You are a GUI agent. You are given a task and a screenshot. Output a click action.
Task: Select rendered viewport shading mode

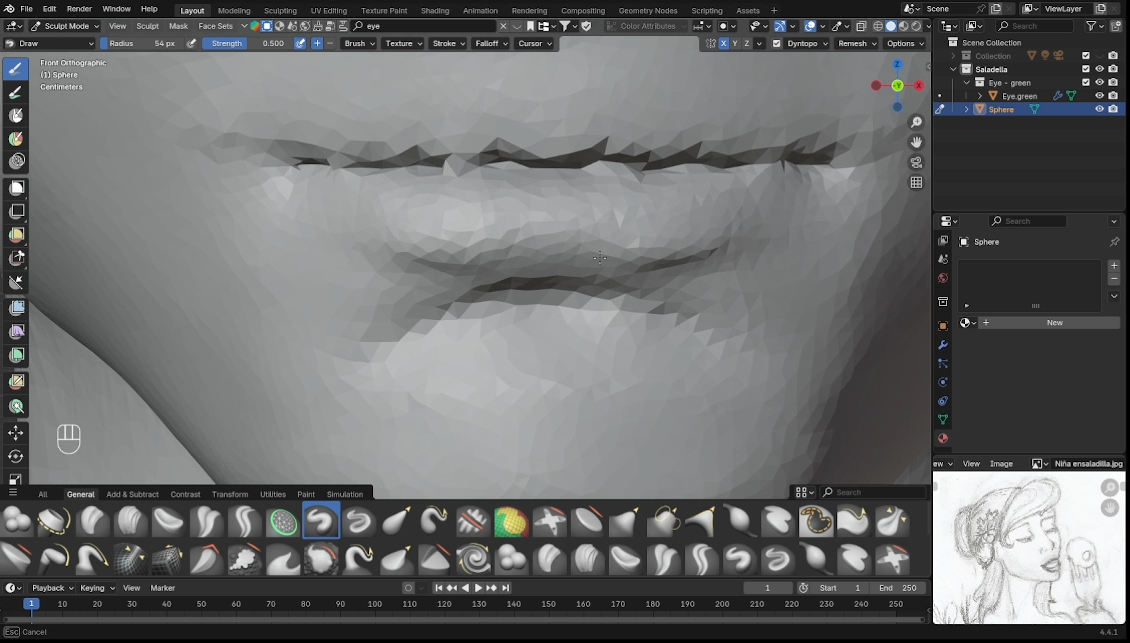[916, 26]
